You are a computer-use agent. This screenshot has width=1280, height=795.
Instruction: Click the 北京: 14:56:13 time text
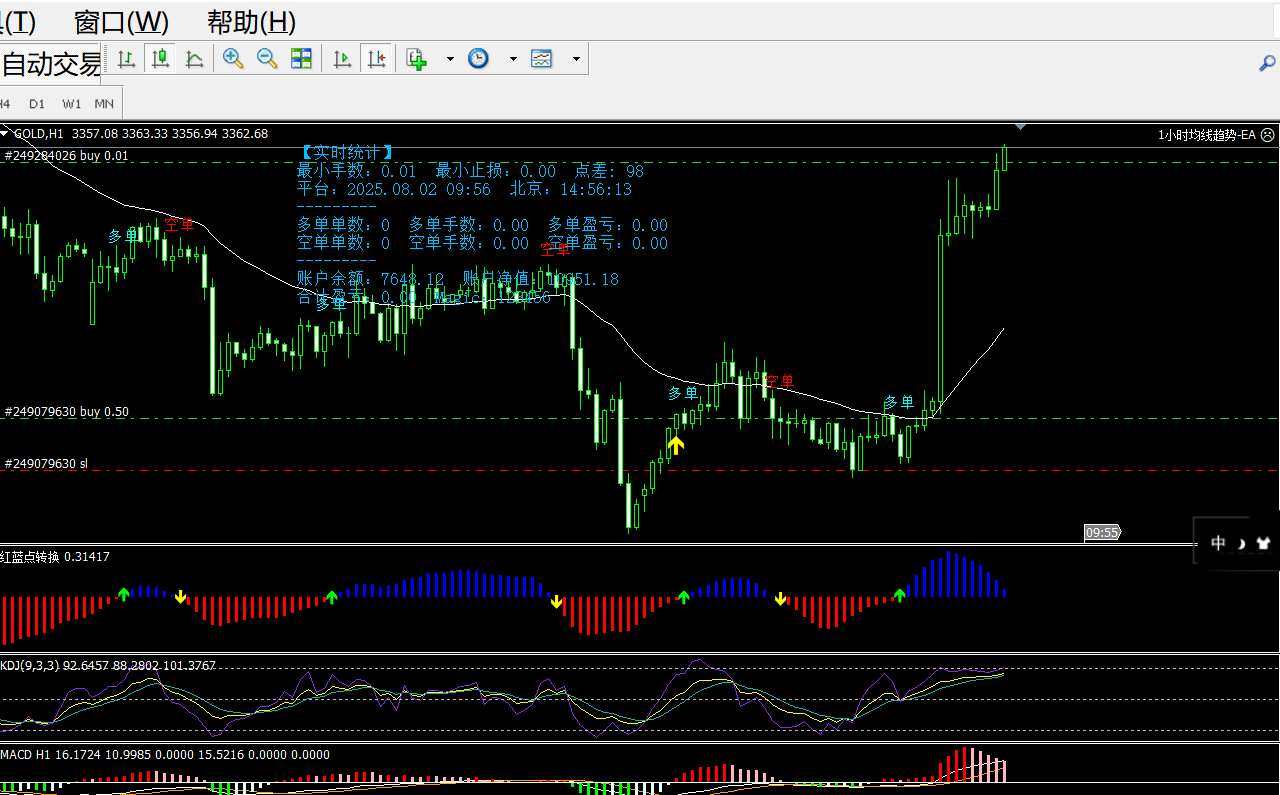571,189
